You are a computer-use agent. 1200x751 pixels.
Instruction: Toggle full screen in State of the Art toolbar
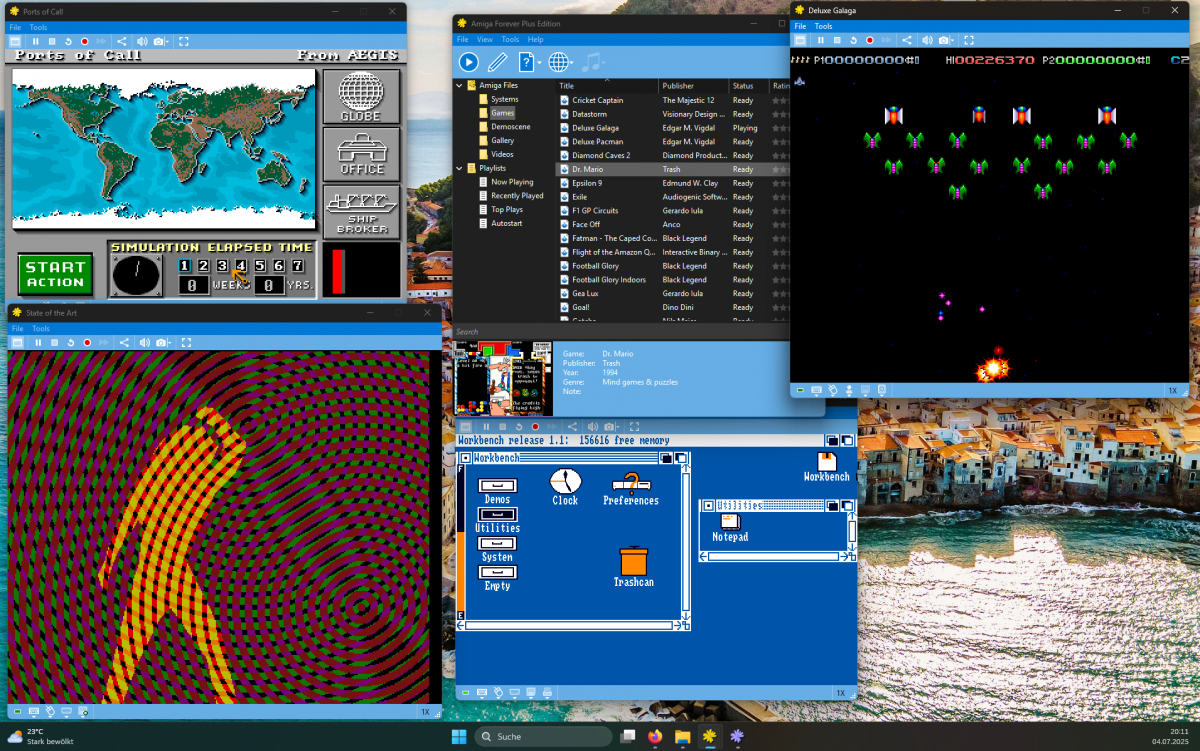186,343
